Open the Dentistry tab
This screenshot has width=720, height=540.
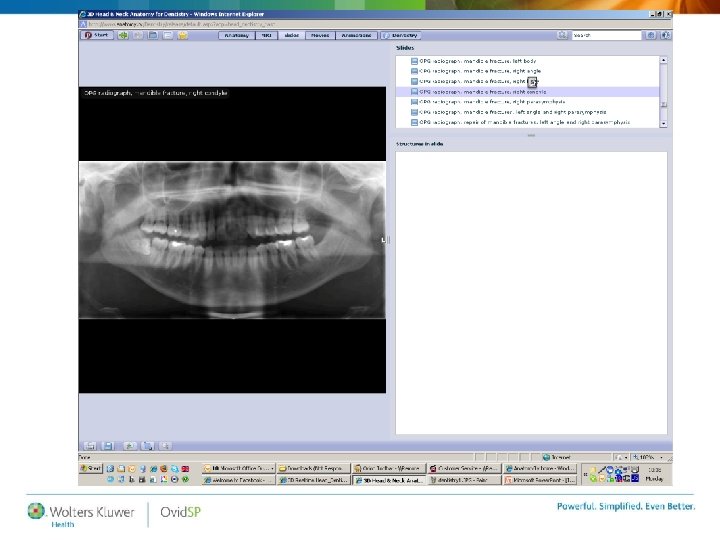tap(401, 35)
